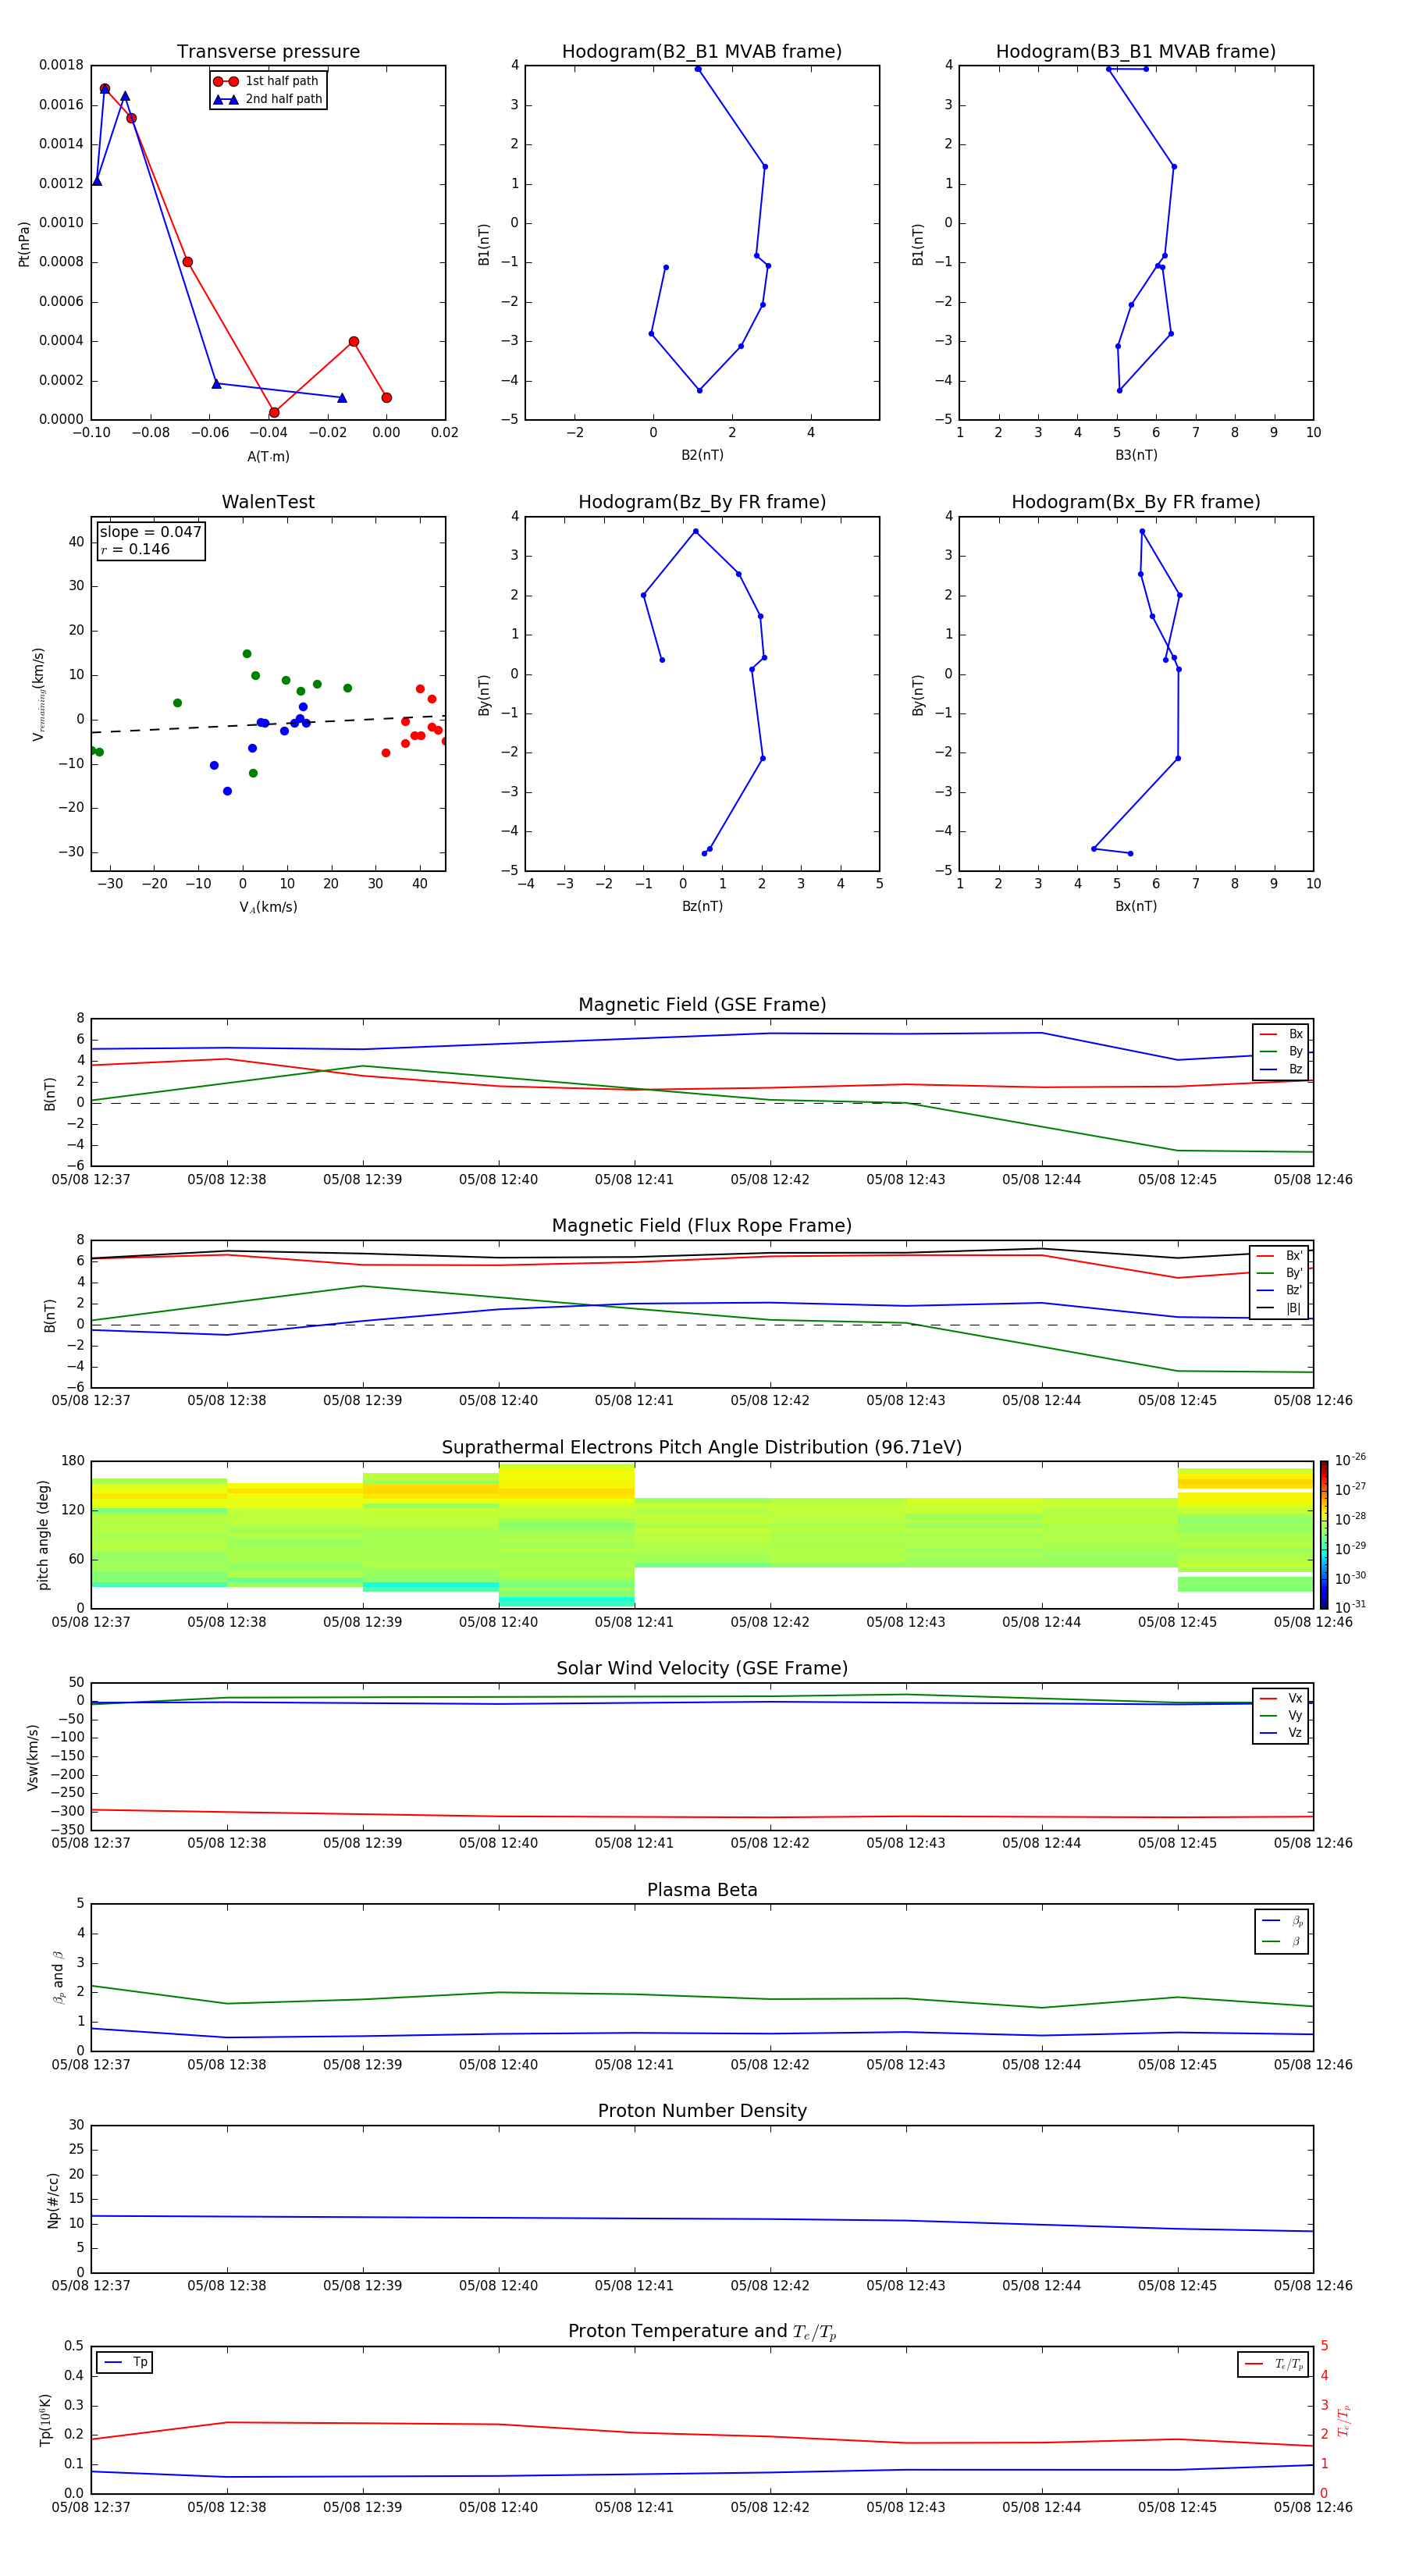
Task: Select the 'Te/Tp' legend entry
Action: (1273, 2365)
